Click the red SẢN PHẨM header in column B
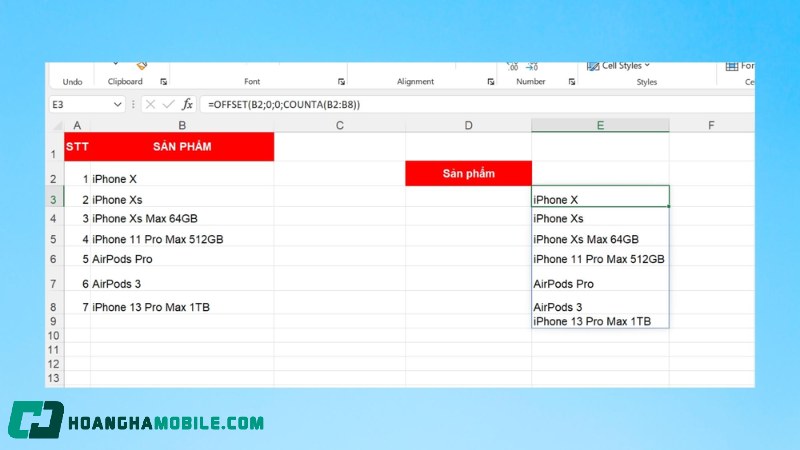This screenshot has height=450, width=800. tap(182, 147)
